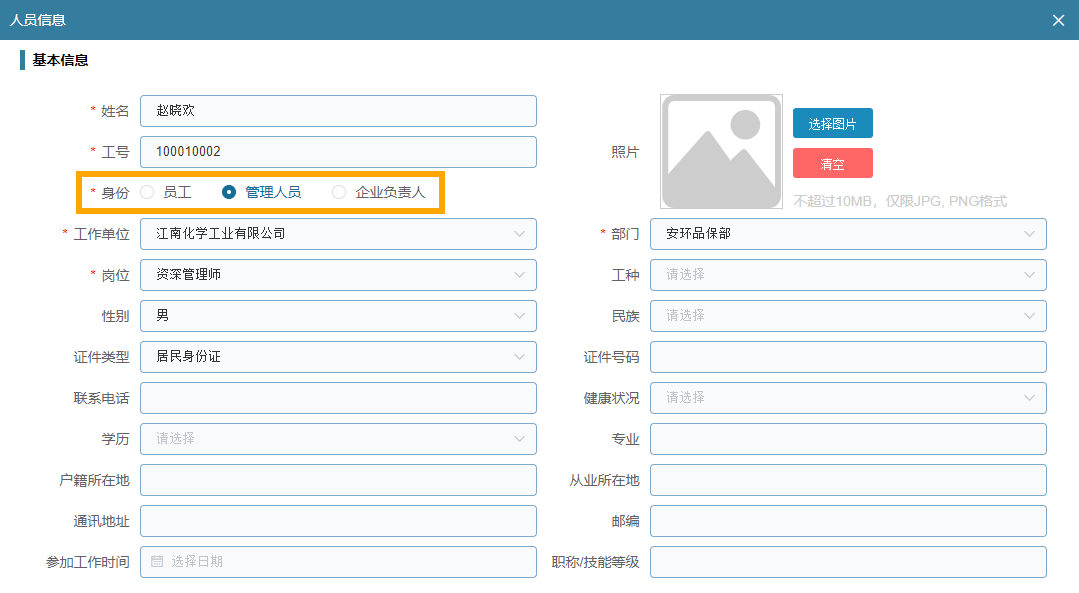Screen dimensions: 1079x593
Task: Click the 姓名 input field
Action: (338, 111)
